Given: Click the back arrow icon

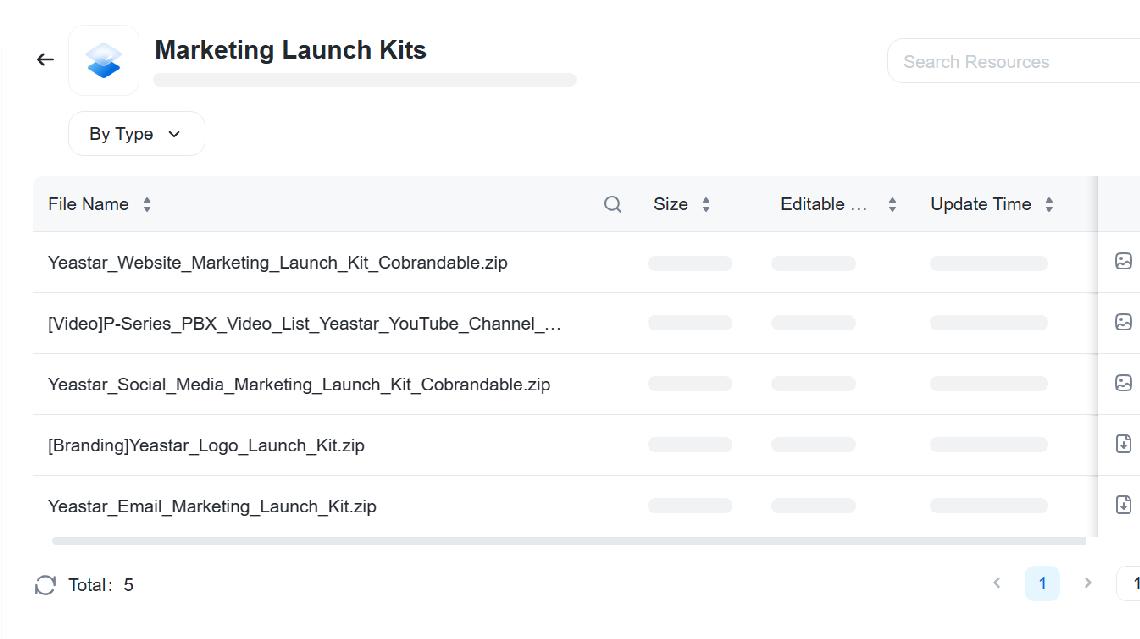Looking at the screenshot, I should click(45, 60).
